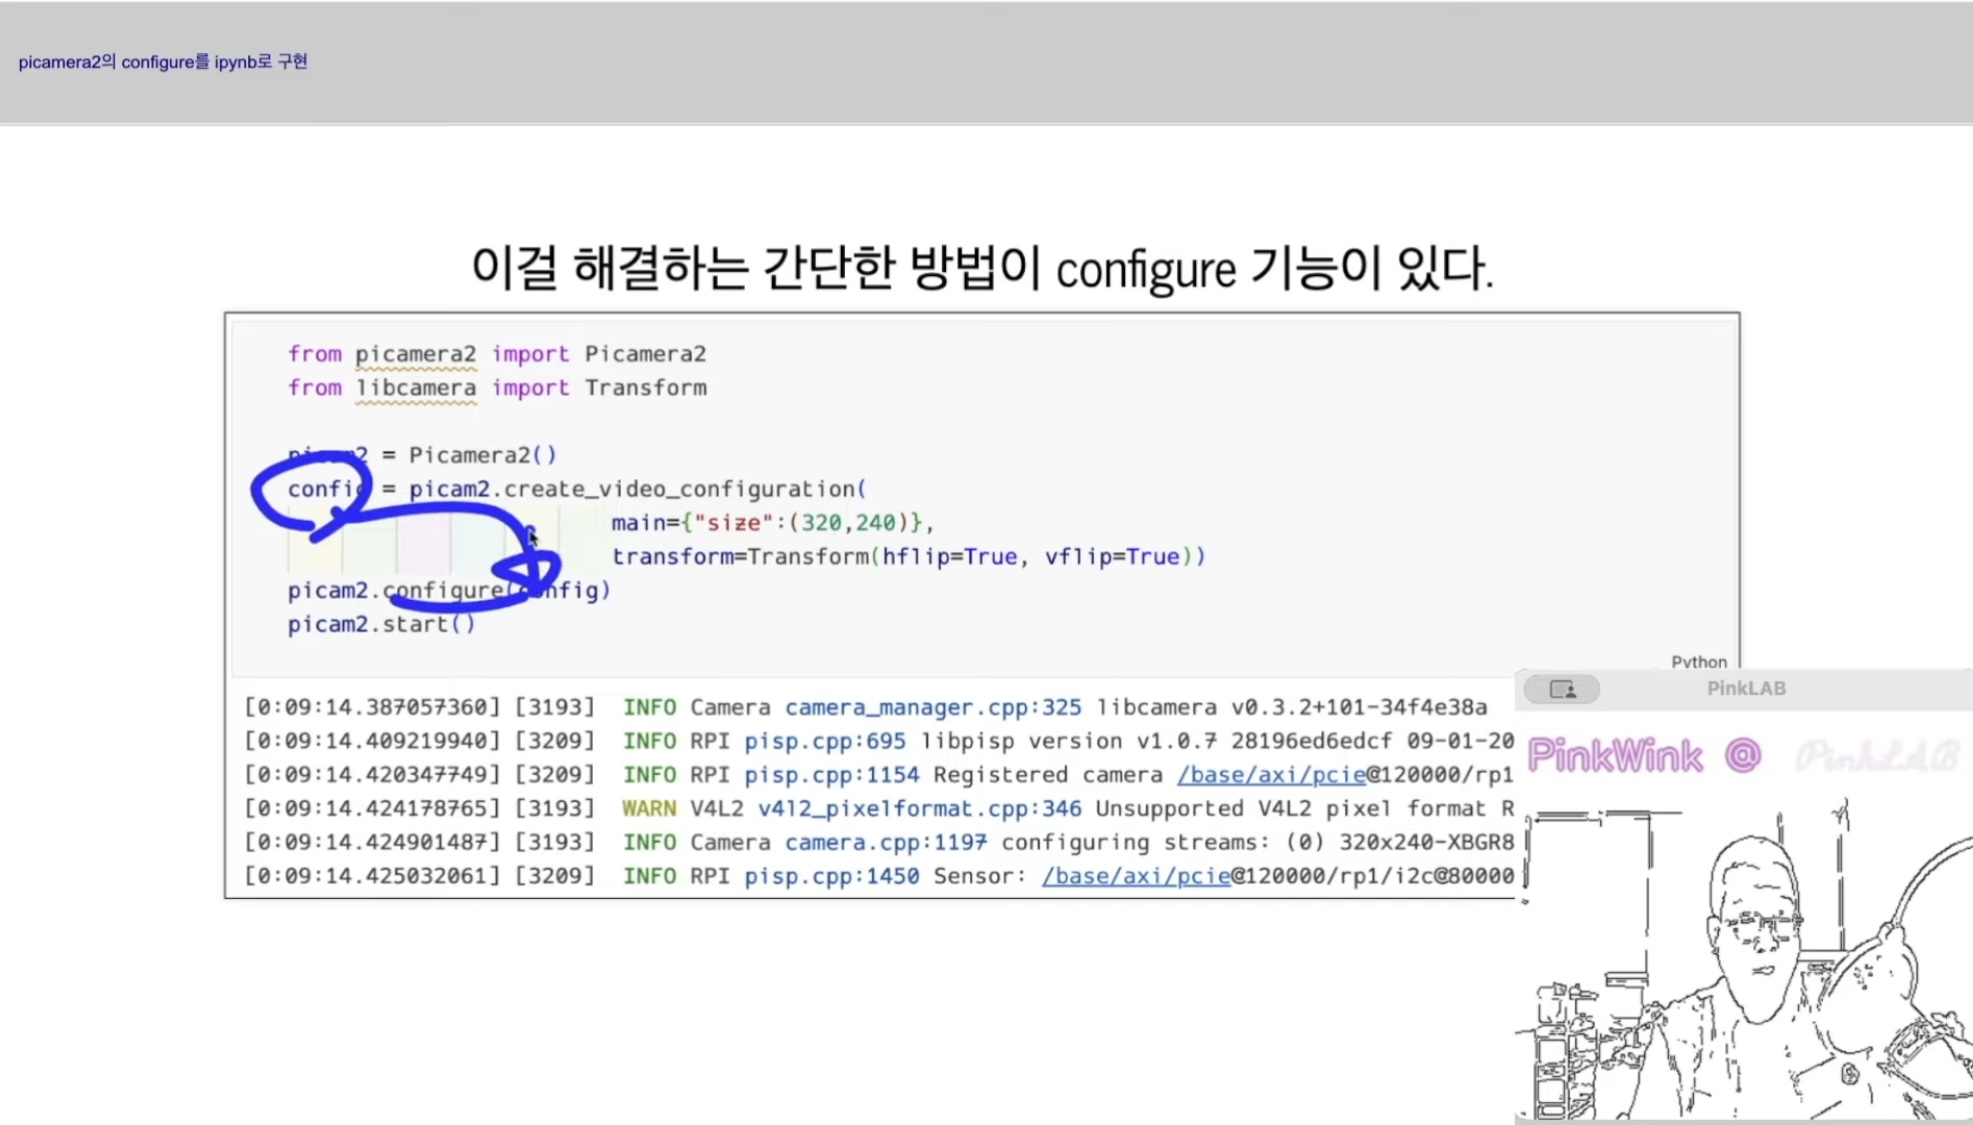Click the Python language label of the cell
The height and width of the screenshot is (1125, 1973).
click(1698, 661)
